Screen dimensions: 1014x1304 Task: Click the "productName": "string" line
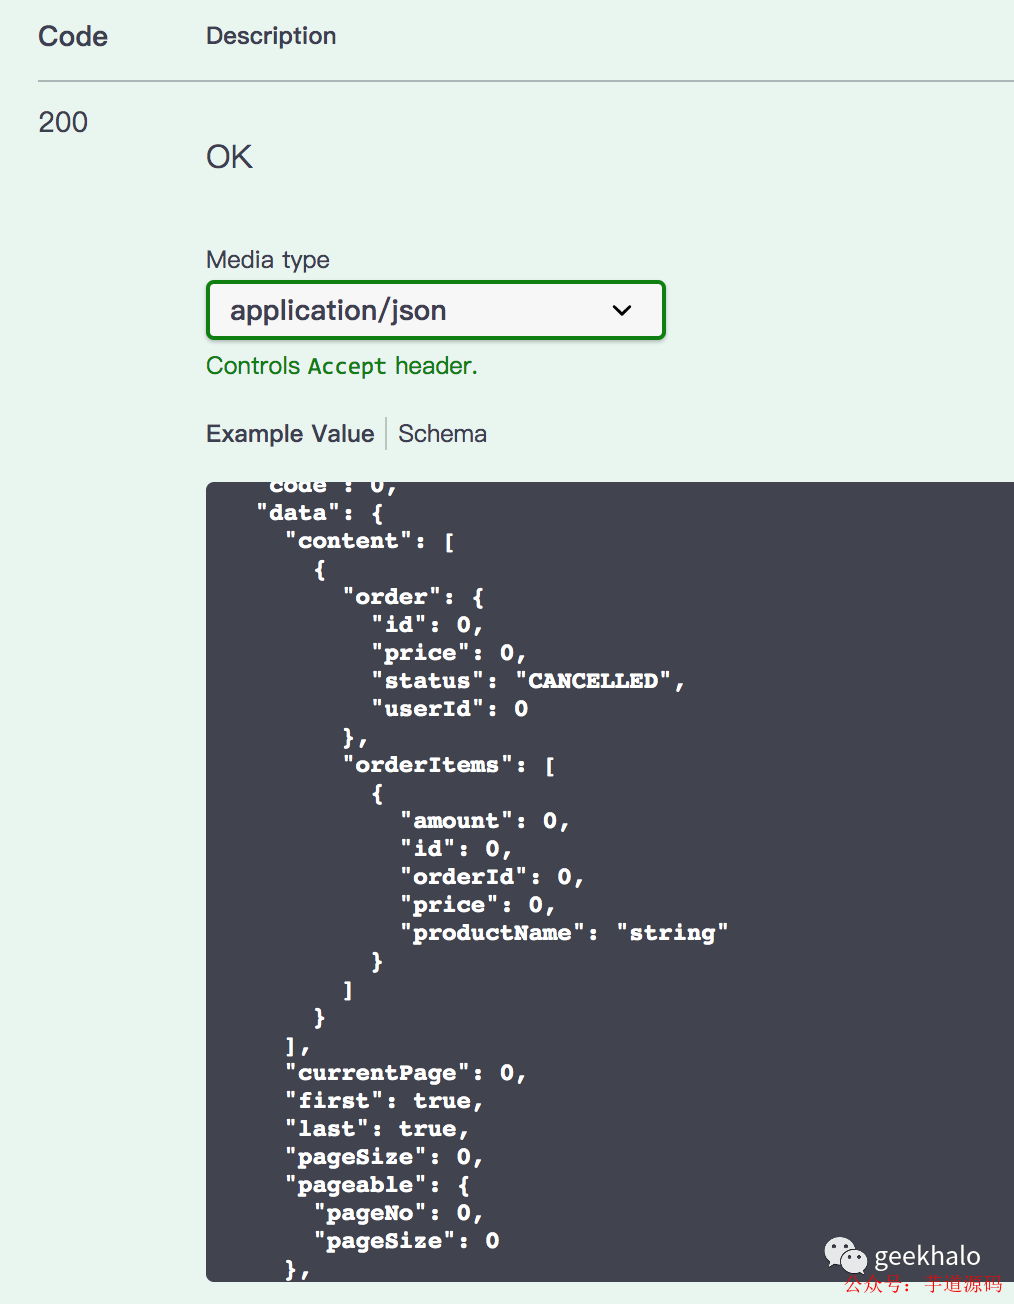click(x=564, y=933)
